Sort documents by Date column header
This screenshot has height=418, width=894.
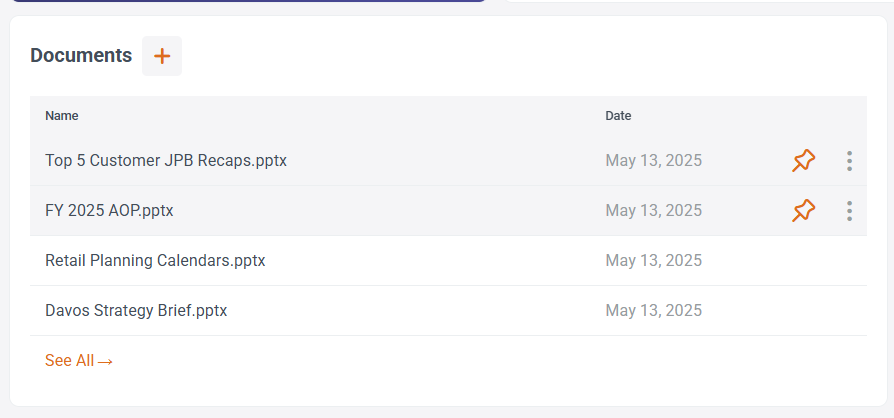pyautogui.click(x=618, y=116)
